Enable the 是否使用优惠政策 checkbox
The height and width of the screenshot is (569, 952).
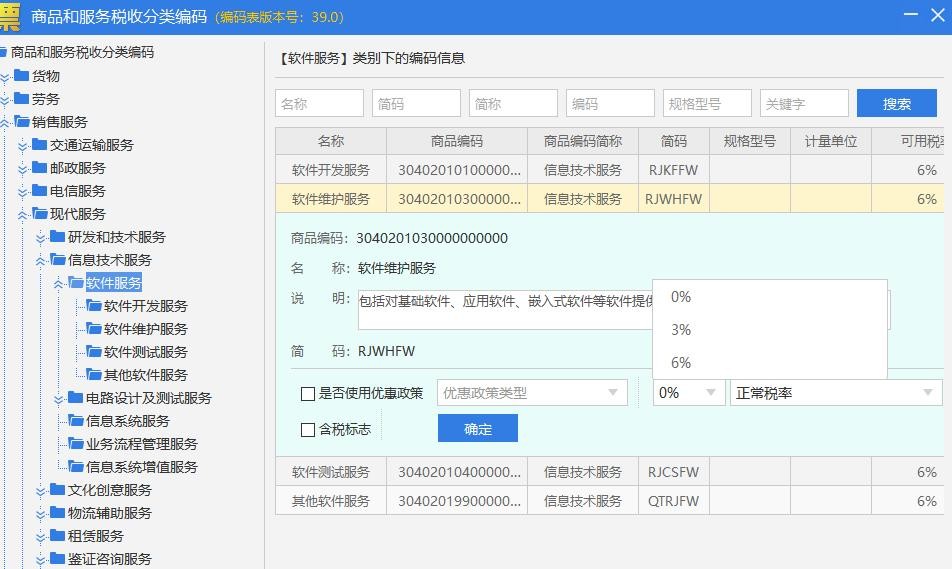tap(308, 394)
